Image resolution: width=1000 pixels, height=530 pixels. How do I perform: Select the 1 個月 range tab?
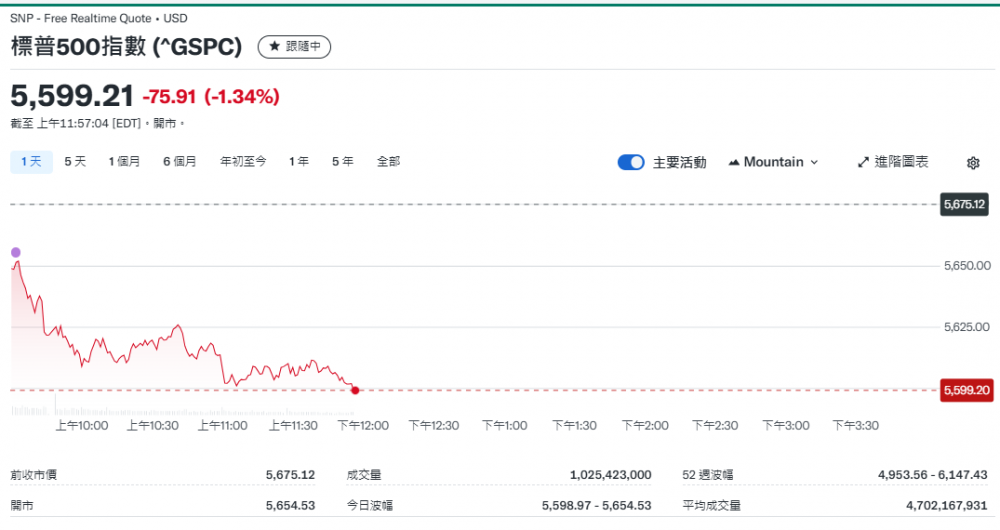(124, 161)
